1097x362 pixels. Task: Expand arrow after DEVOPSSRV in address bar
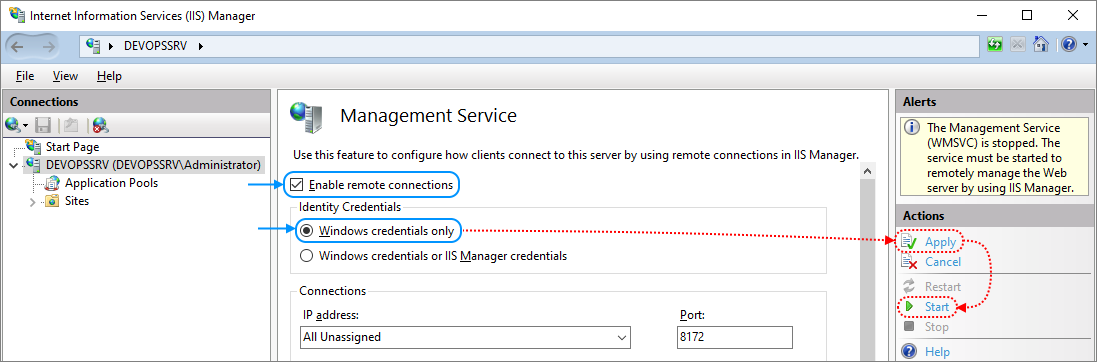tap(201, 46)
